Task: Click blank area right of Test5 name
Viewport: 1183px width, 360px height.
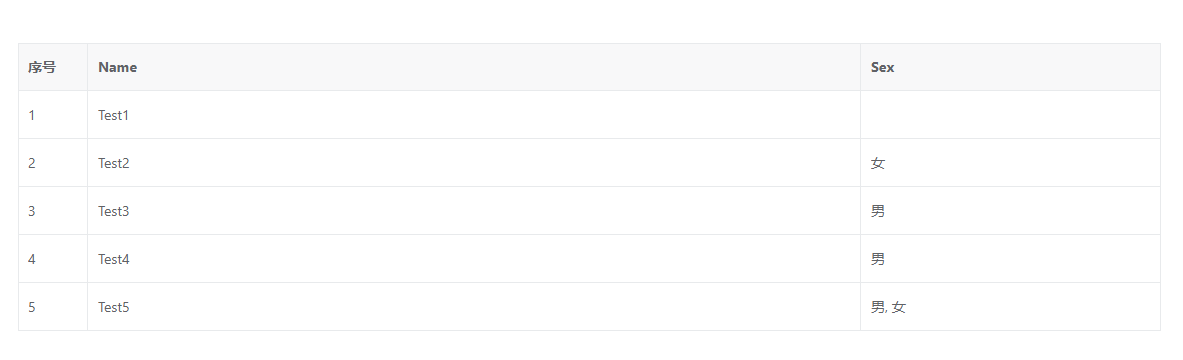Action: [x=495, y=306]
